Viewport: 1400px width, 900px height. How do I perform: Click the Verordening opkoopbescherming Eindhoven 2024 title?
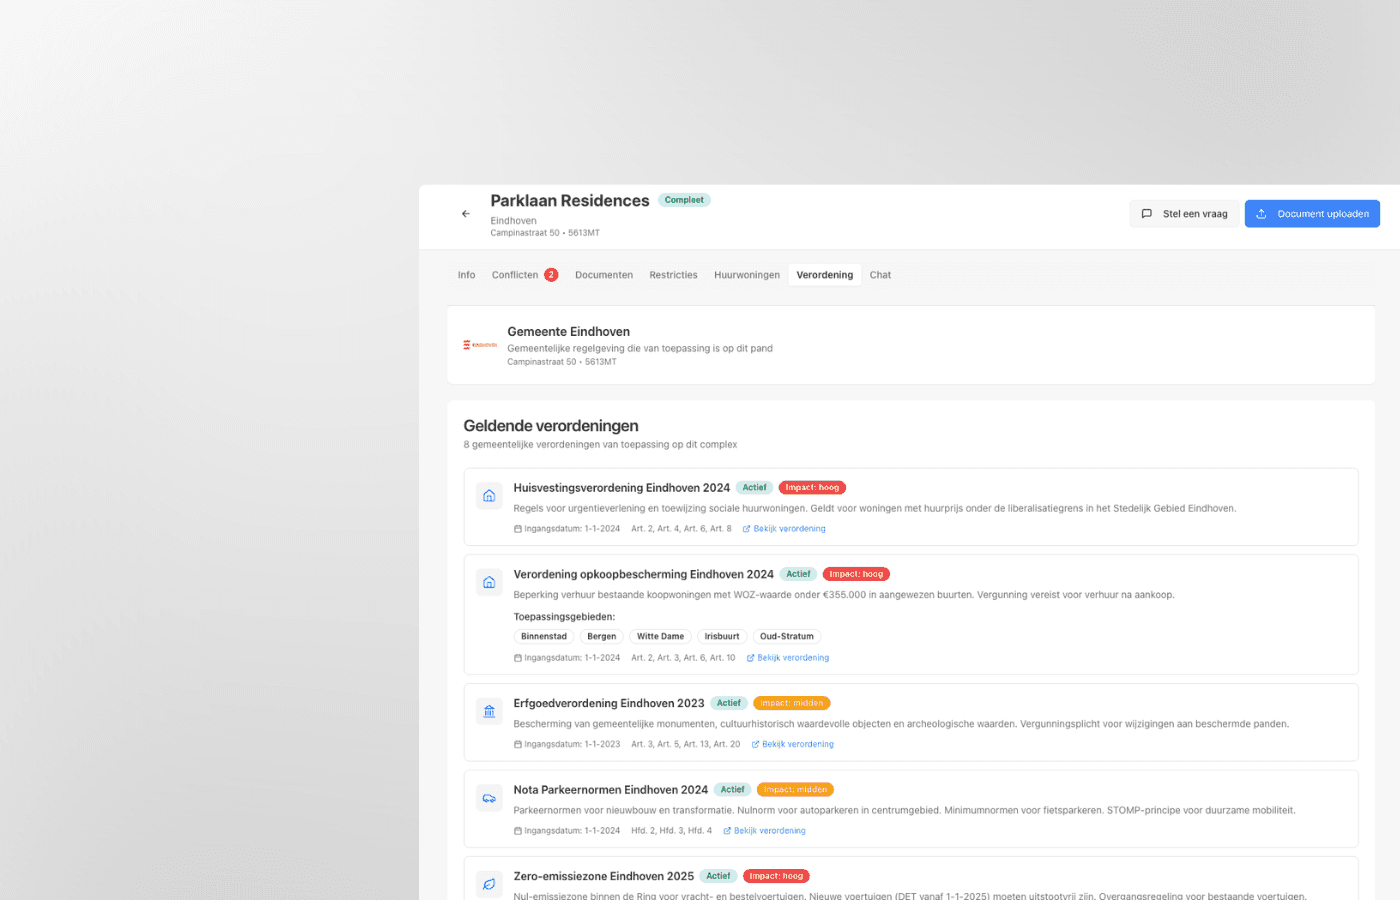pyautogui.click(x=644, y=574)
